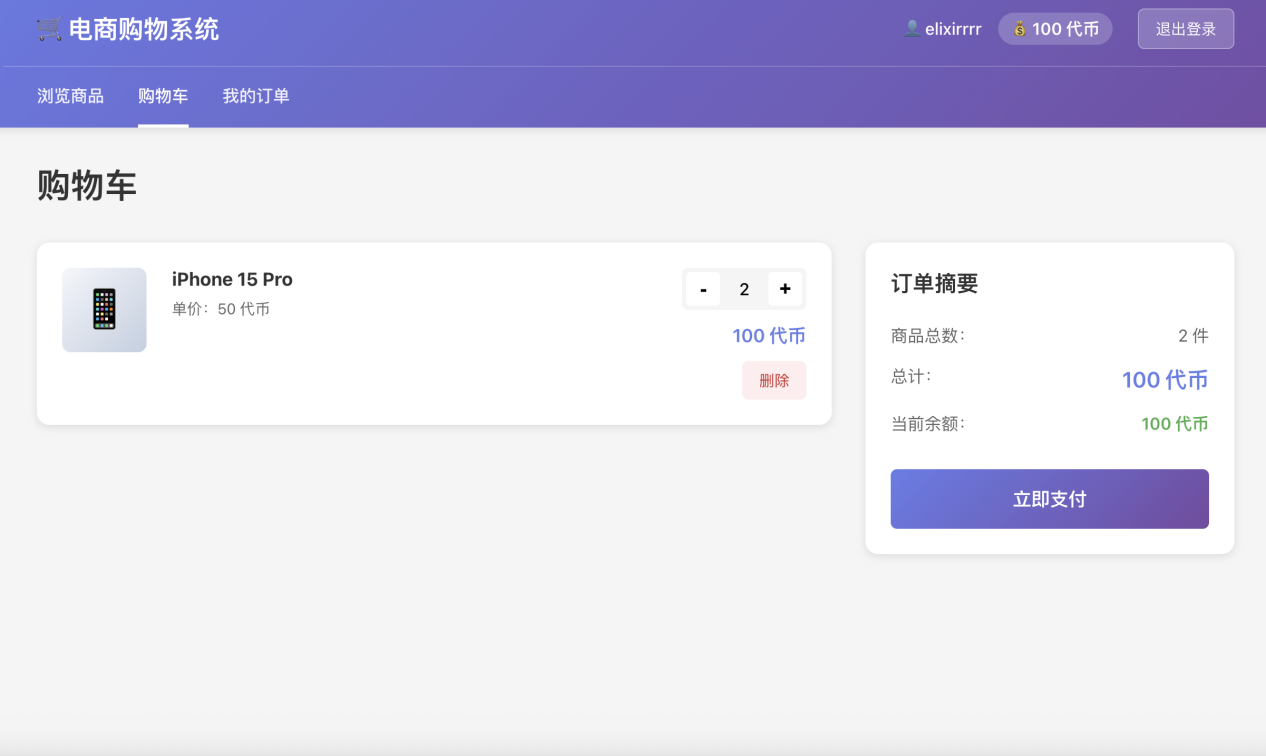
Task: Go to 浏览商品 tab
Action: tap(70, 96)
